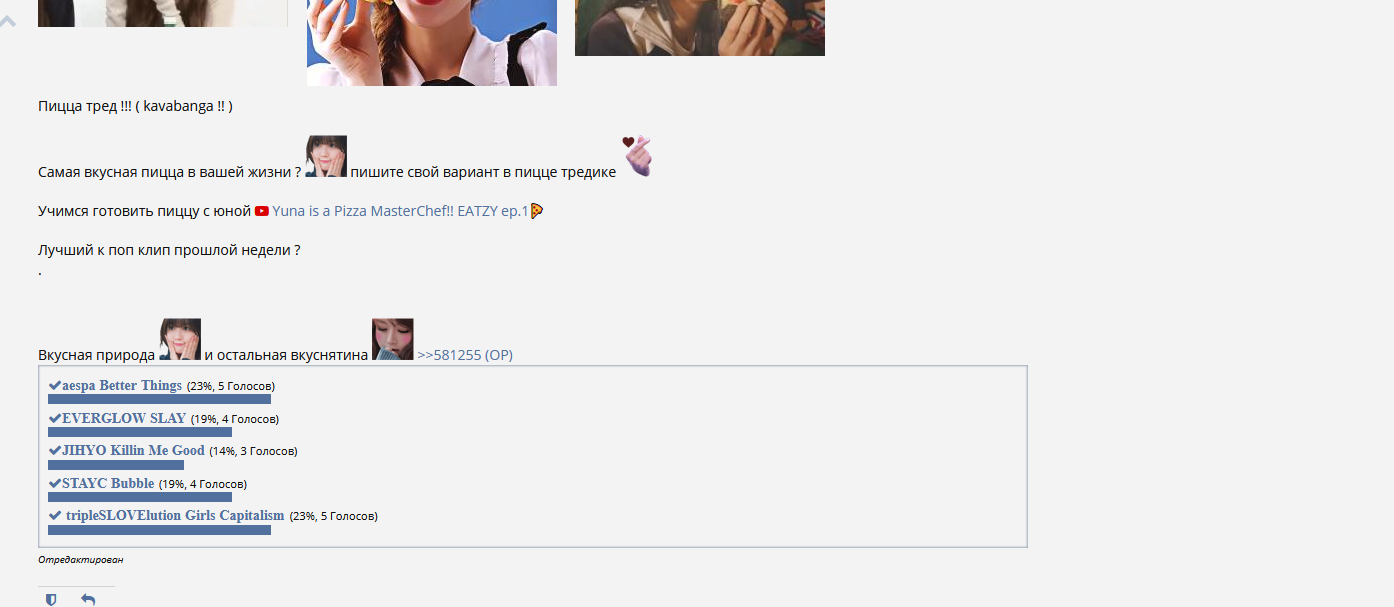The width and height of the screenshot is (1394, 607).
Task: Select STAYC Bubble poll option
Action: (101, 483)
